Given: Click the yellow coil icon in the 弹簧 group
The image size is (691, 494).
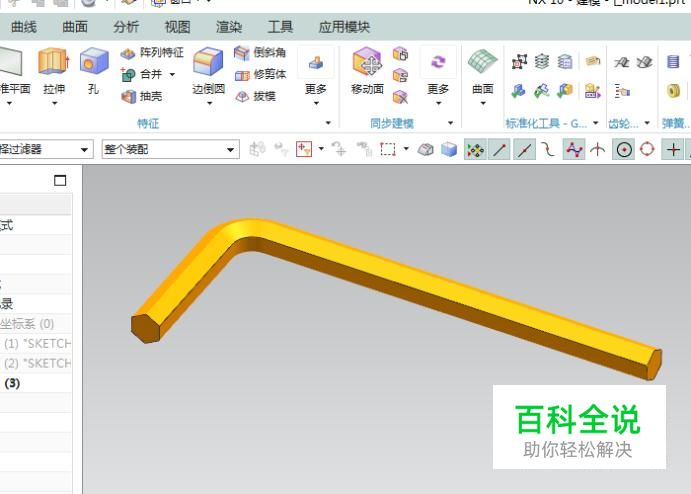Looking at the screenshot, I should pos(673,91).
